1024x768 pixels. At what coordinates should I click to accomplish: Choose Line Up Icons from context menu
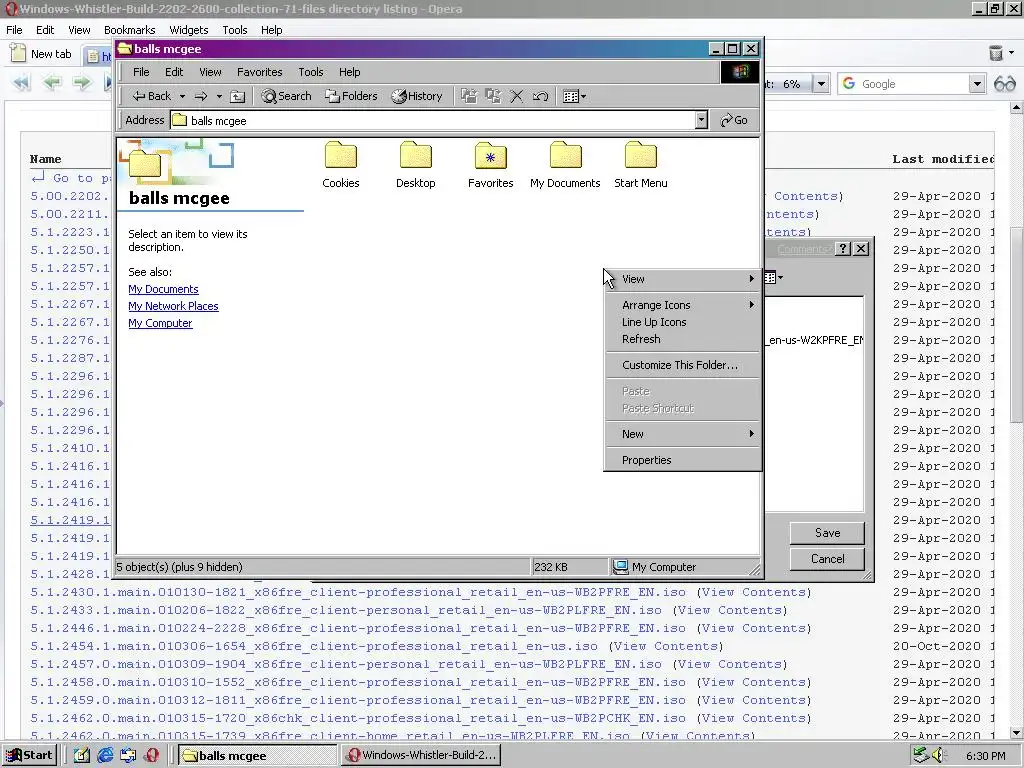tap(682, 322)
